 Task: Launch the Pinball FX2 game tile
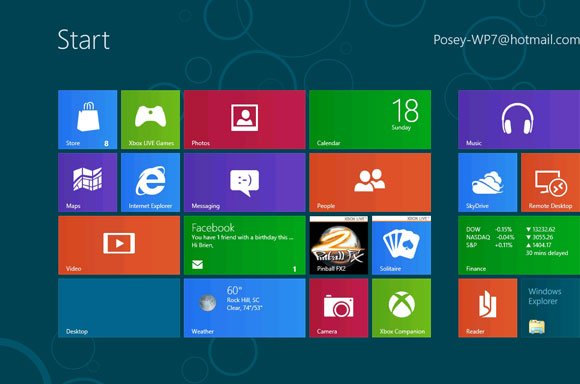pos(339,245)
